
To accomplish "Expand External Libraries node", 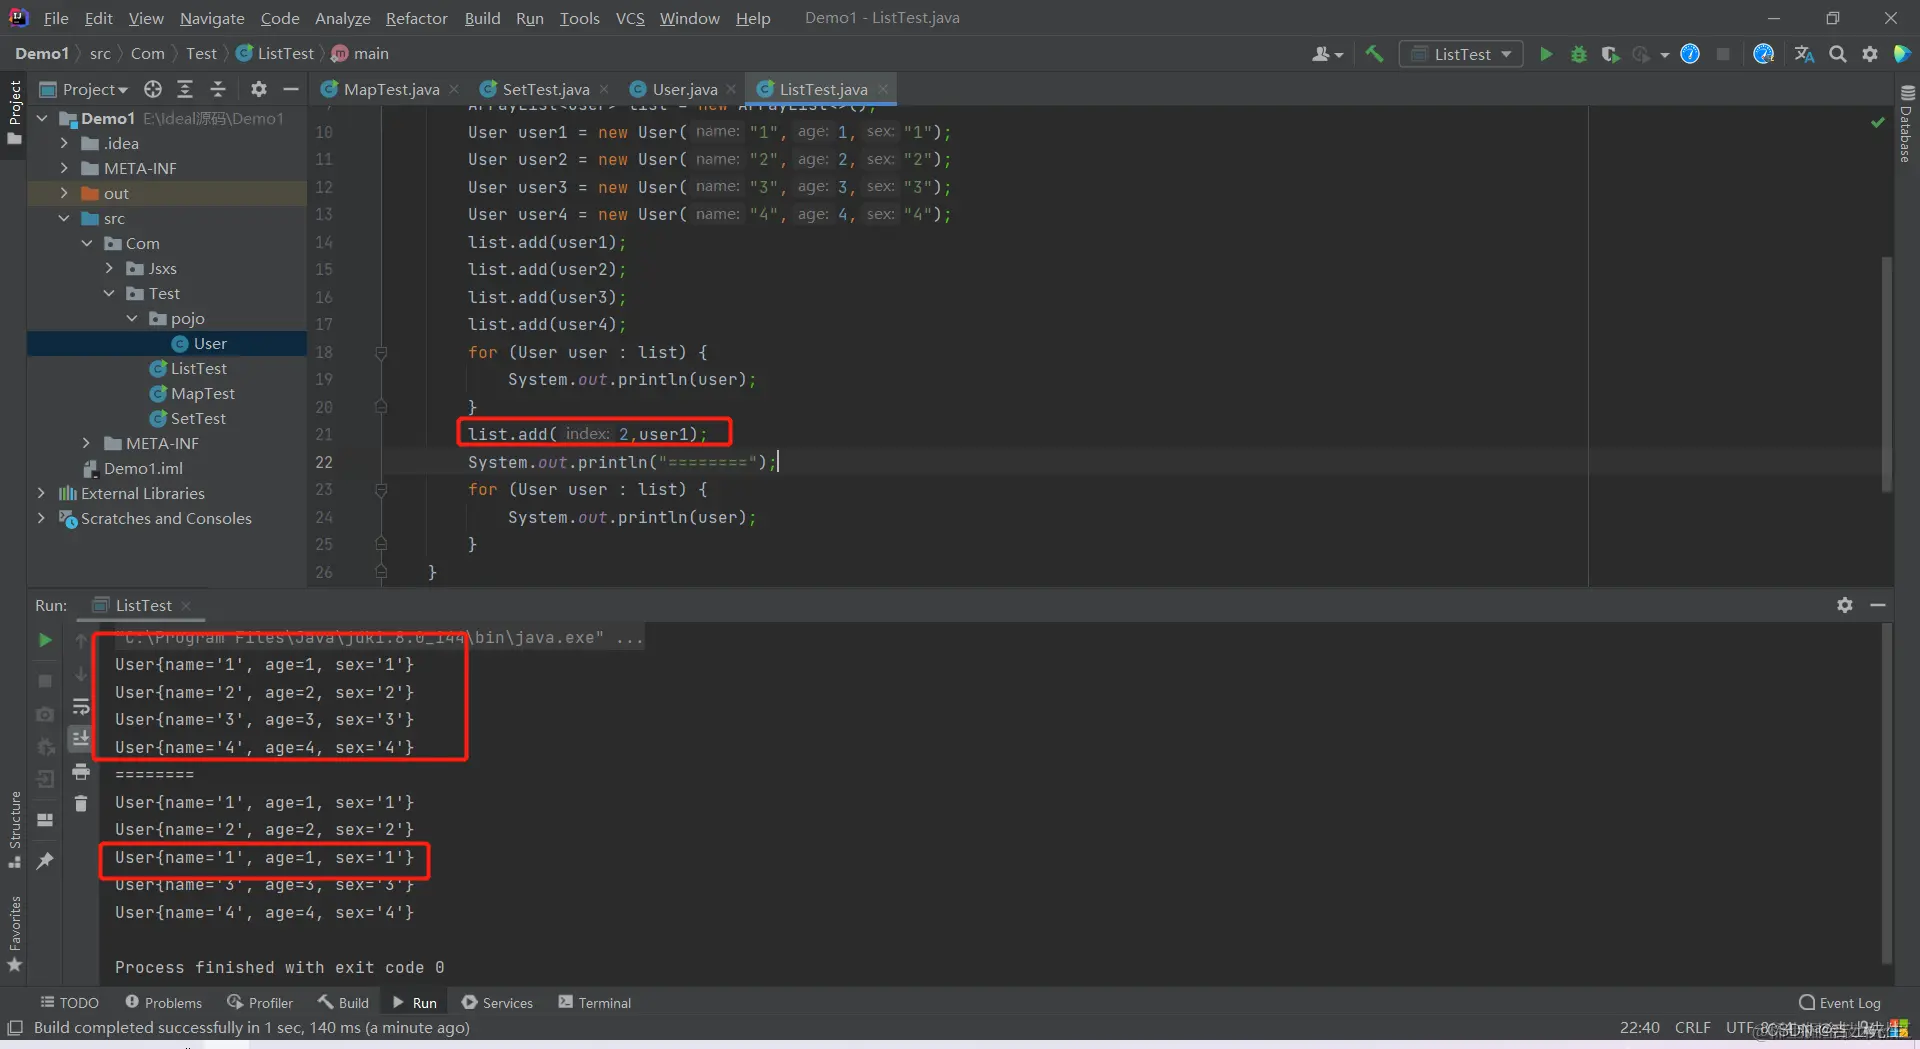I will [41, 493].
